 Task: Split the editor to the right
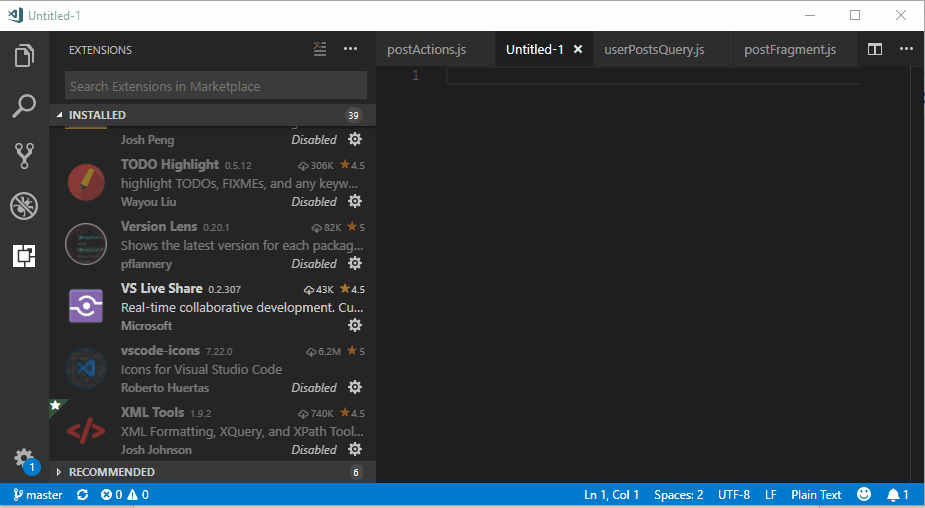pyautogui.click(x=875, y=50)
